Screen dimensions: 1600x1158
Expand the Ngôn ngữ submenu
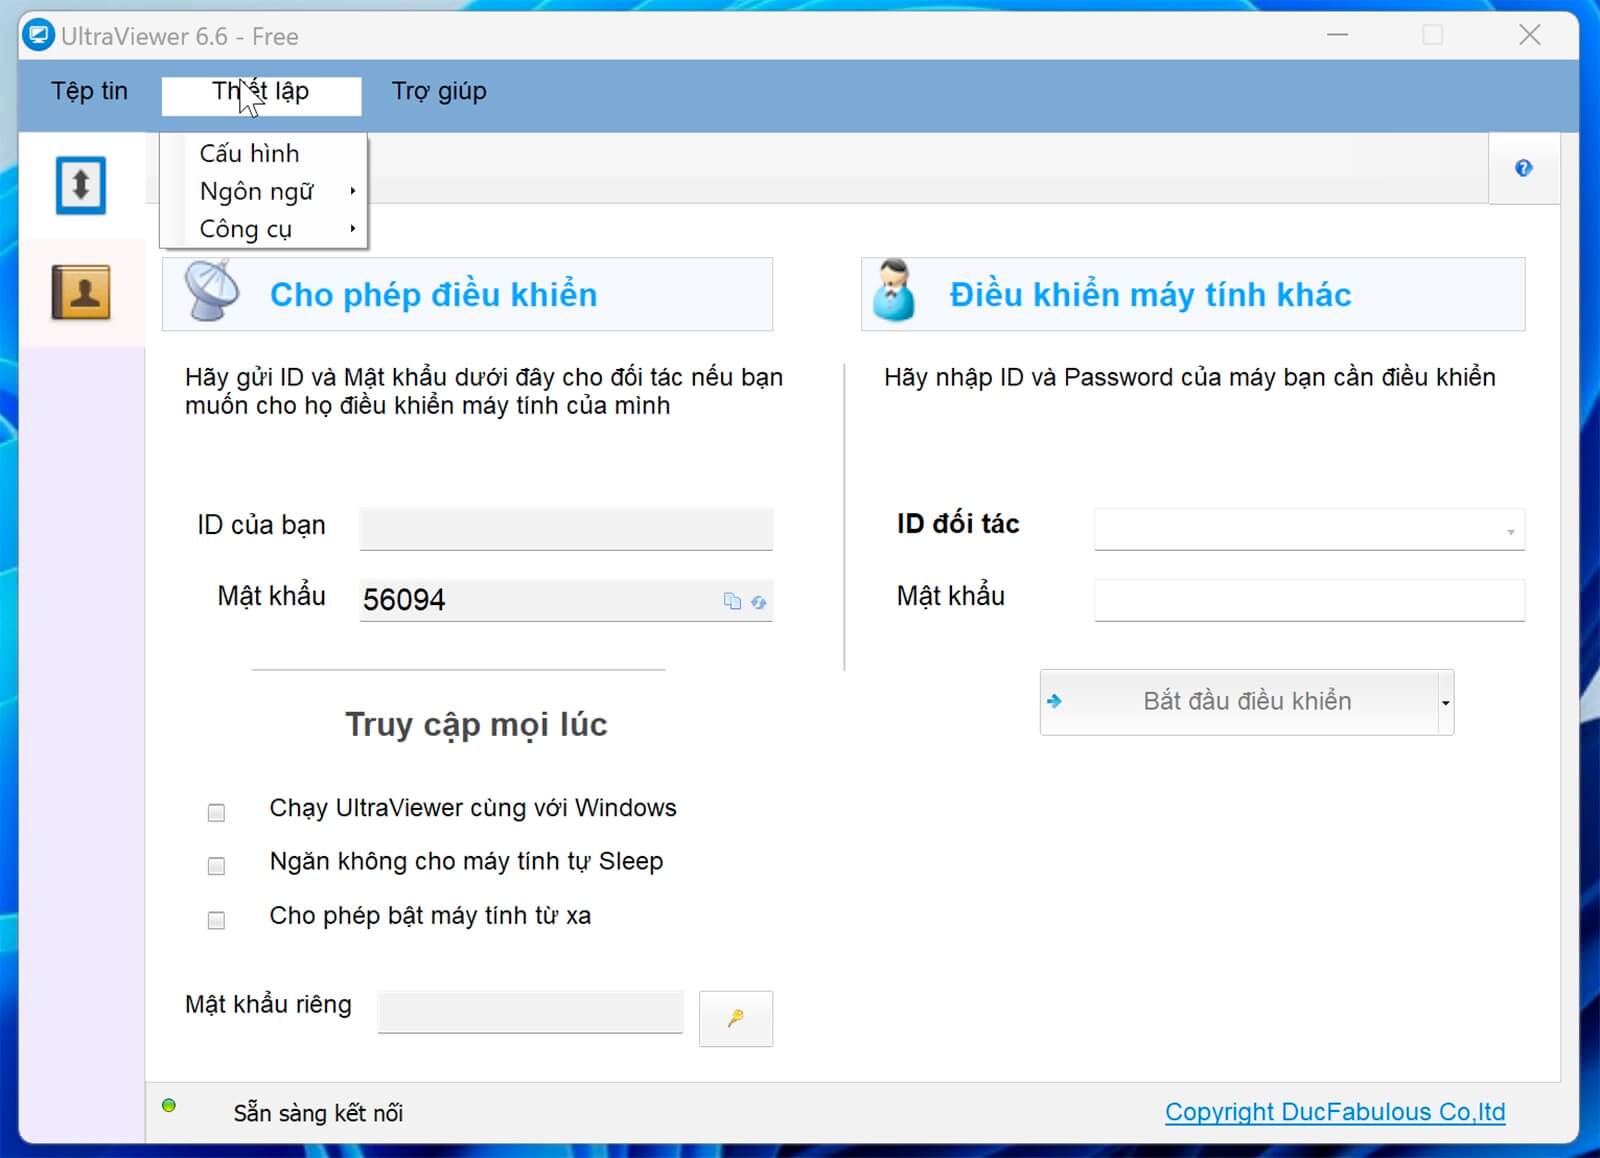click(266, 191)
